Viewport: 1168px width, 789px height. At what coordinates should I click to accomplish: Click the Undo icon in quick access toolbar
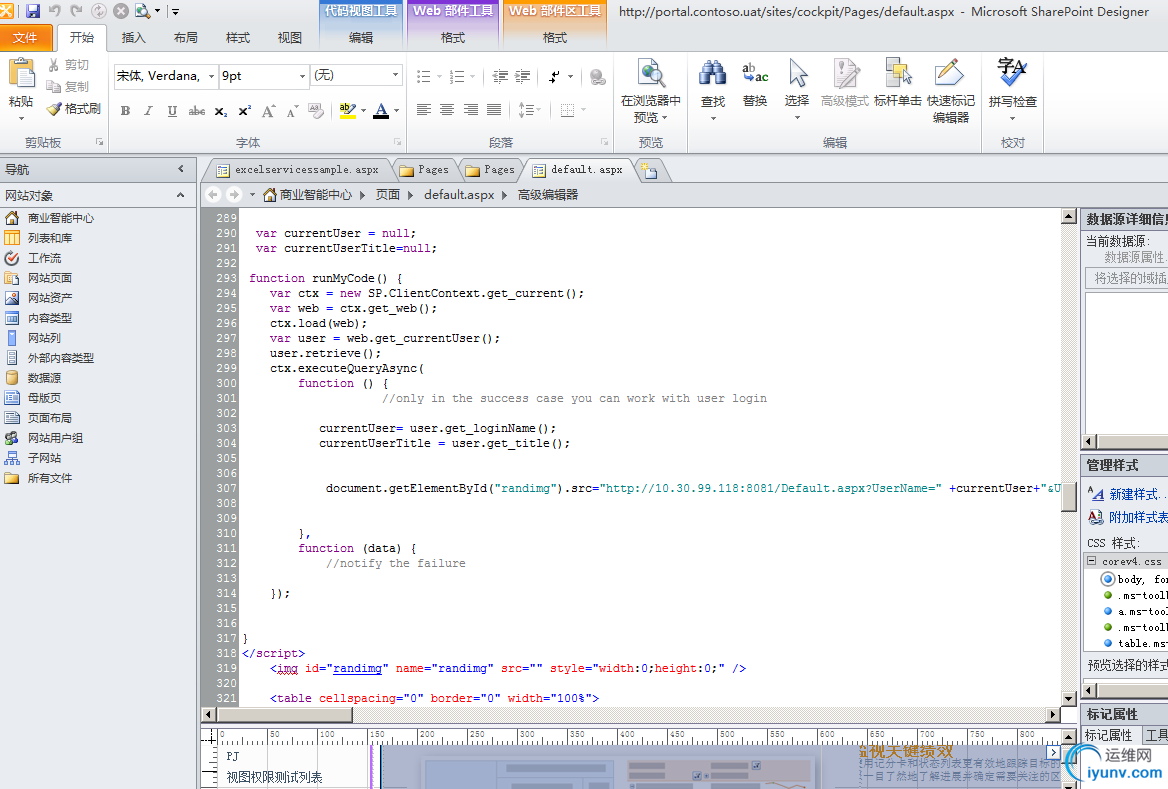coord(54,11)
